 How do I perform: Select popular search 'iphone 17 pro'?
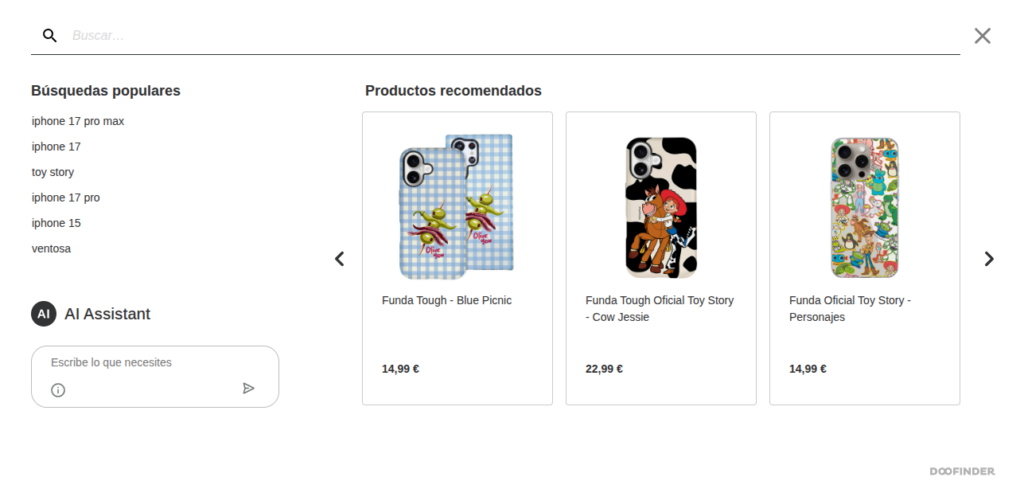coord(66,198)
